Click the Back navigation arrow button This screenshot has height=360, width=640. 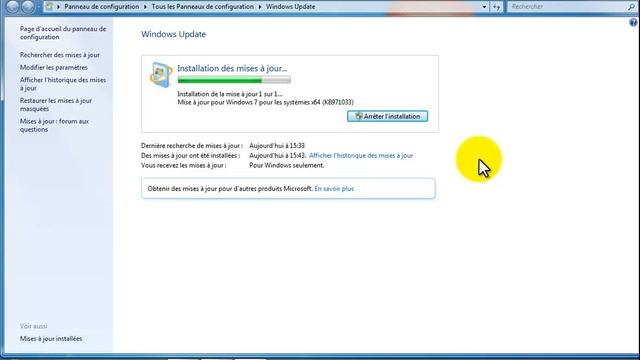(13, 6)
